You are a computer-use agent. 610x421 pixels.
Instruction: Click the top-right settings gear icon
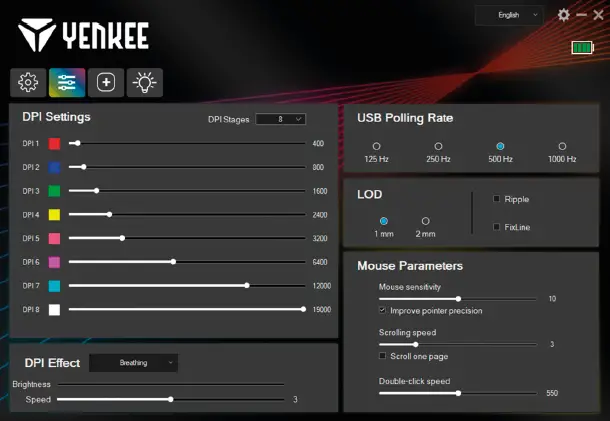[563, 15]
